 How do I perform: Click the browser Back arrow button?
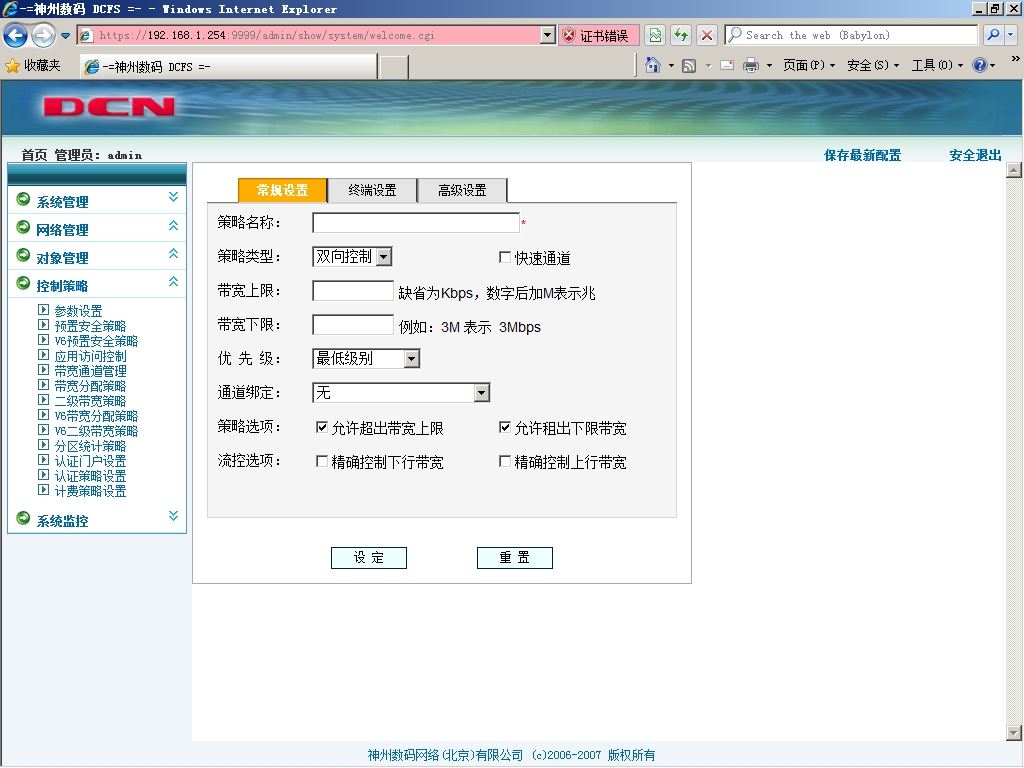(16, 35)
